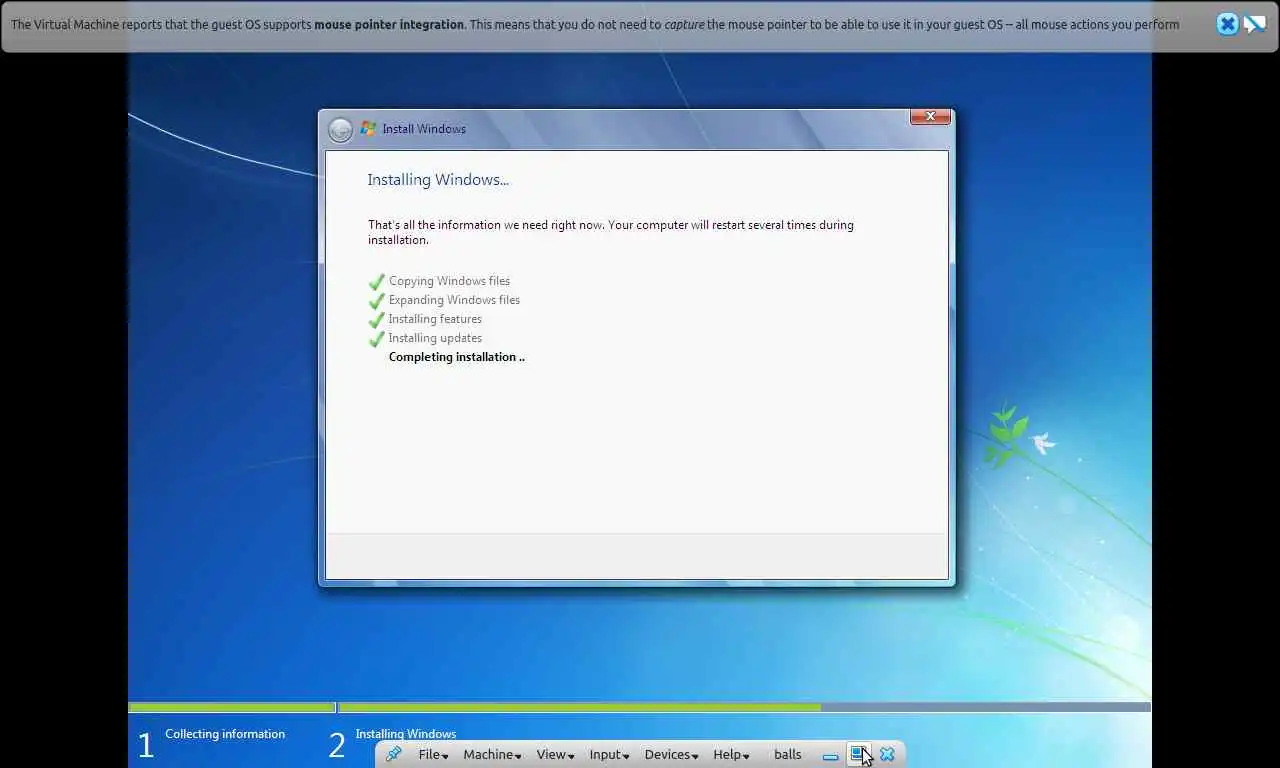Click 'Expanding Windows files' step
The image size is (1280, 768).
point(454,300)
